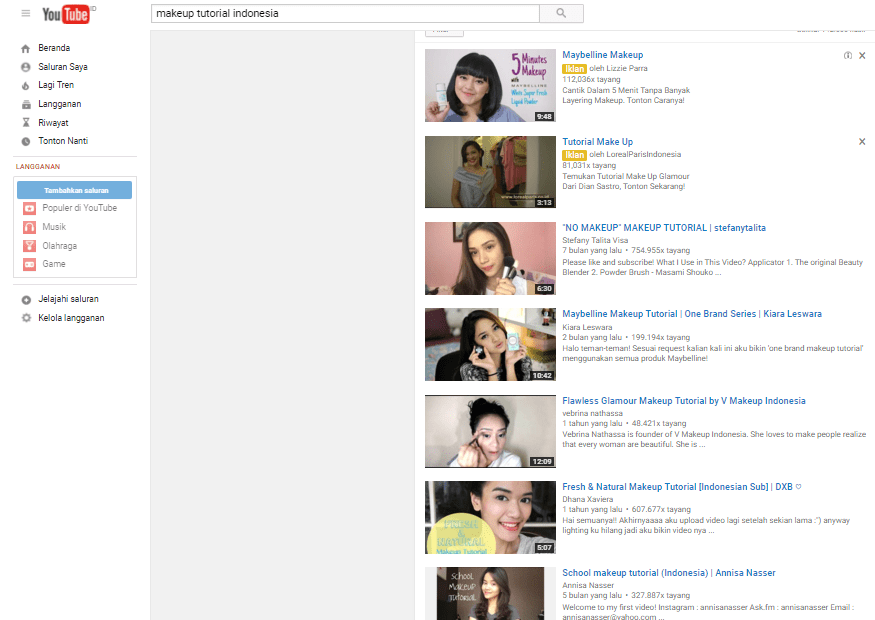Open "NO MAKEUP" MAKEUP TUTORIAL video title
875x620 pixels.
coord(664,228)
